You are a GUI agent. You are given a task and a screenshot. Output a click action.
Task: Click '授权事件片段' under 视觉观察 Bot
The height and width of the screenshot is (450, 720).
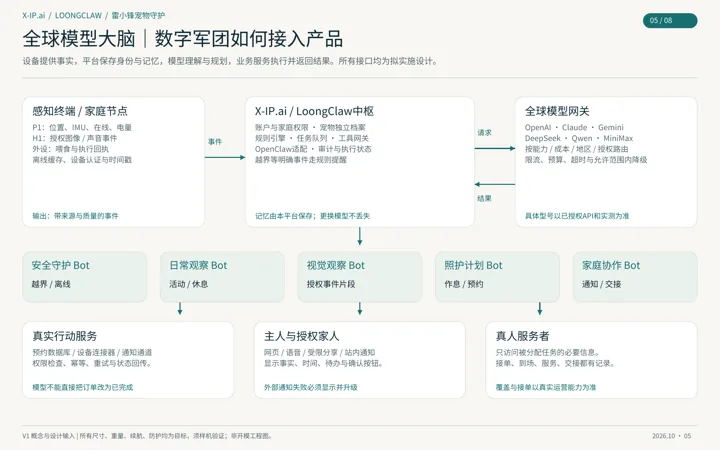coord(331,284)
